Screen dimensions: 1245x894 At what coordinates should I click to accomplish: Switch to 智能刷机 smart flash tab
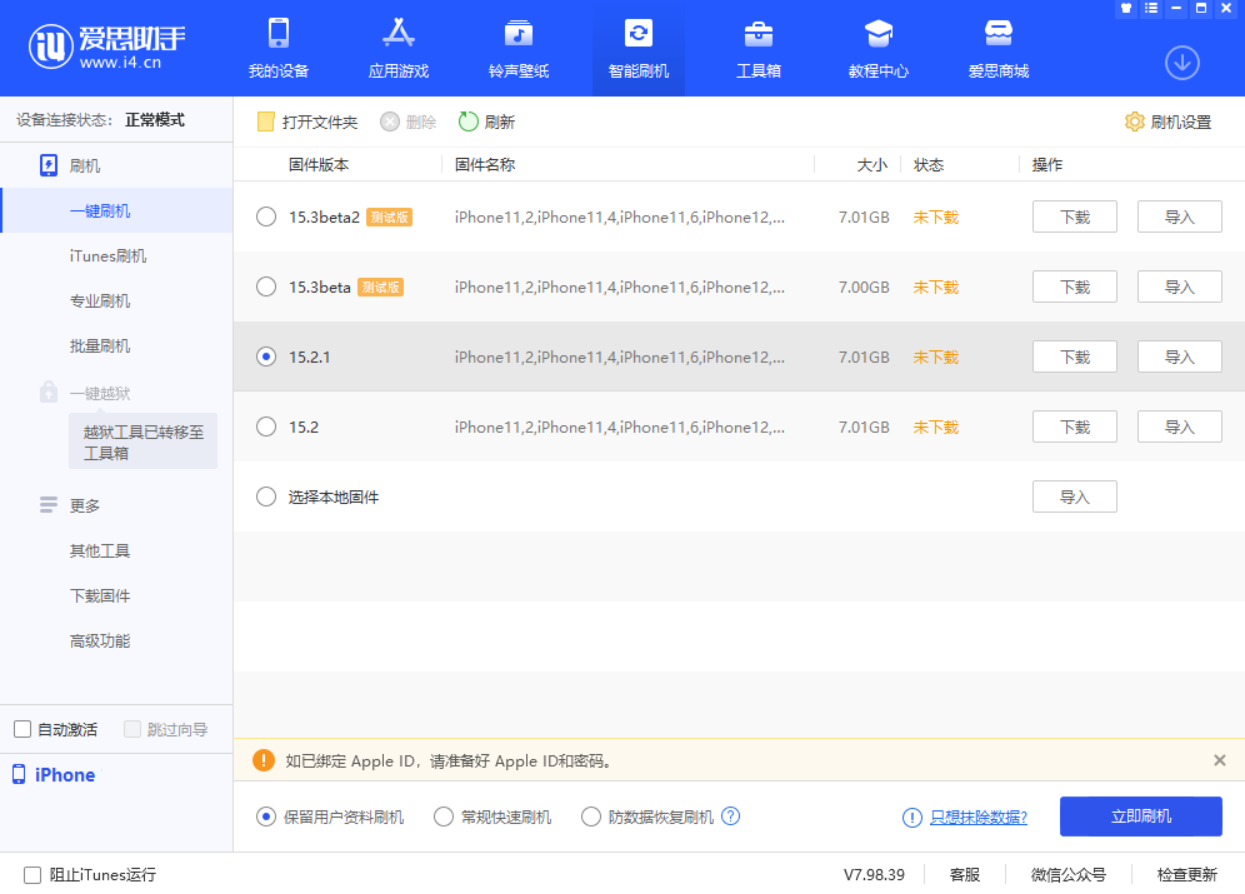638,48
